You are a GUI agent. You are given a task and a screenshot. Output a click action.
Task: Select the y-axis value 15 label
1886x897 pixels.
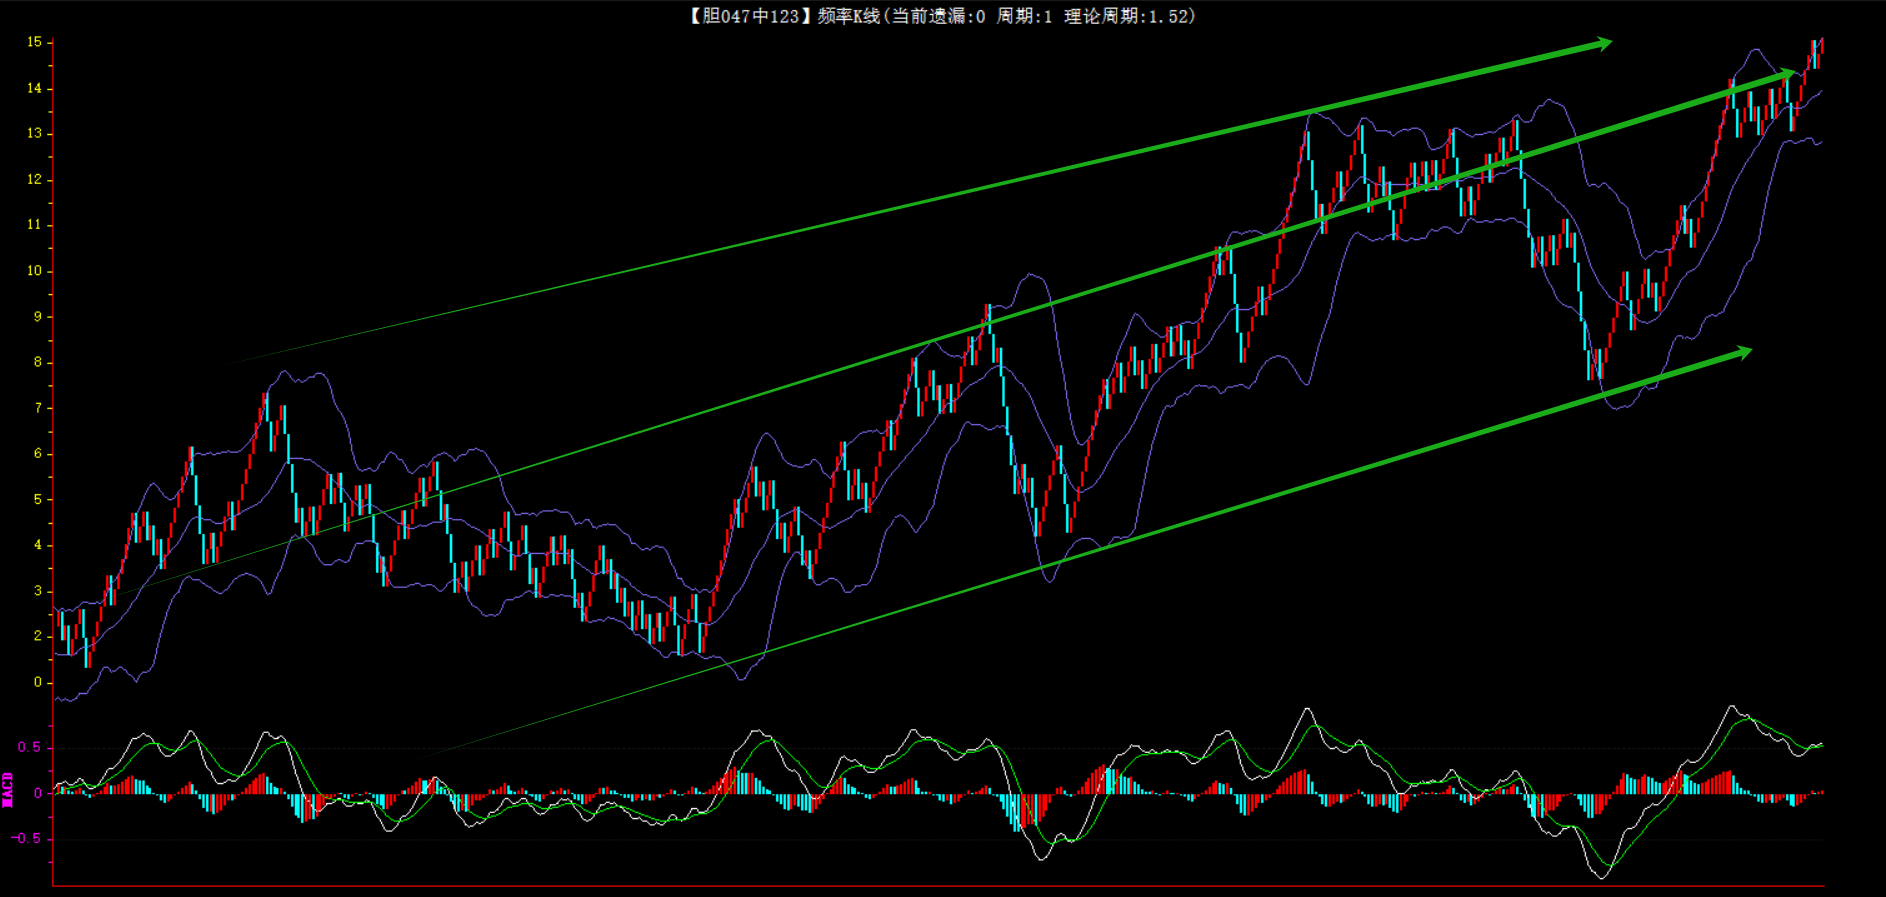[35, 42]
